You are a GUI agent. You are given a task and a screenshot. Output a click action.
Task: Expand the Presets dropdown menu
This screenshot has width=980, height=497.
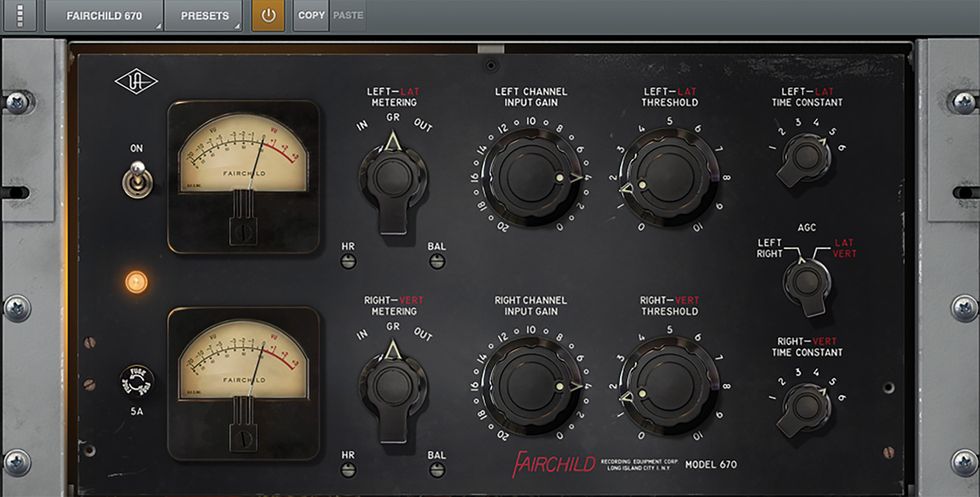coord(204,16)
